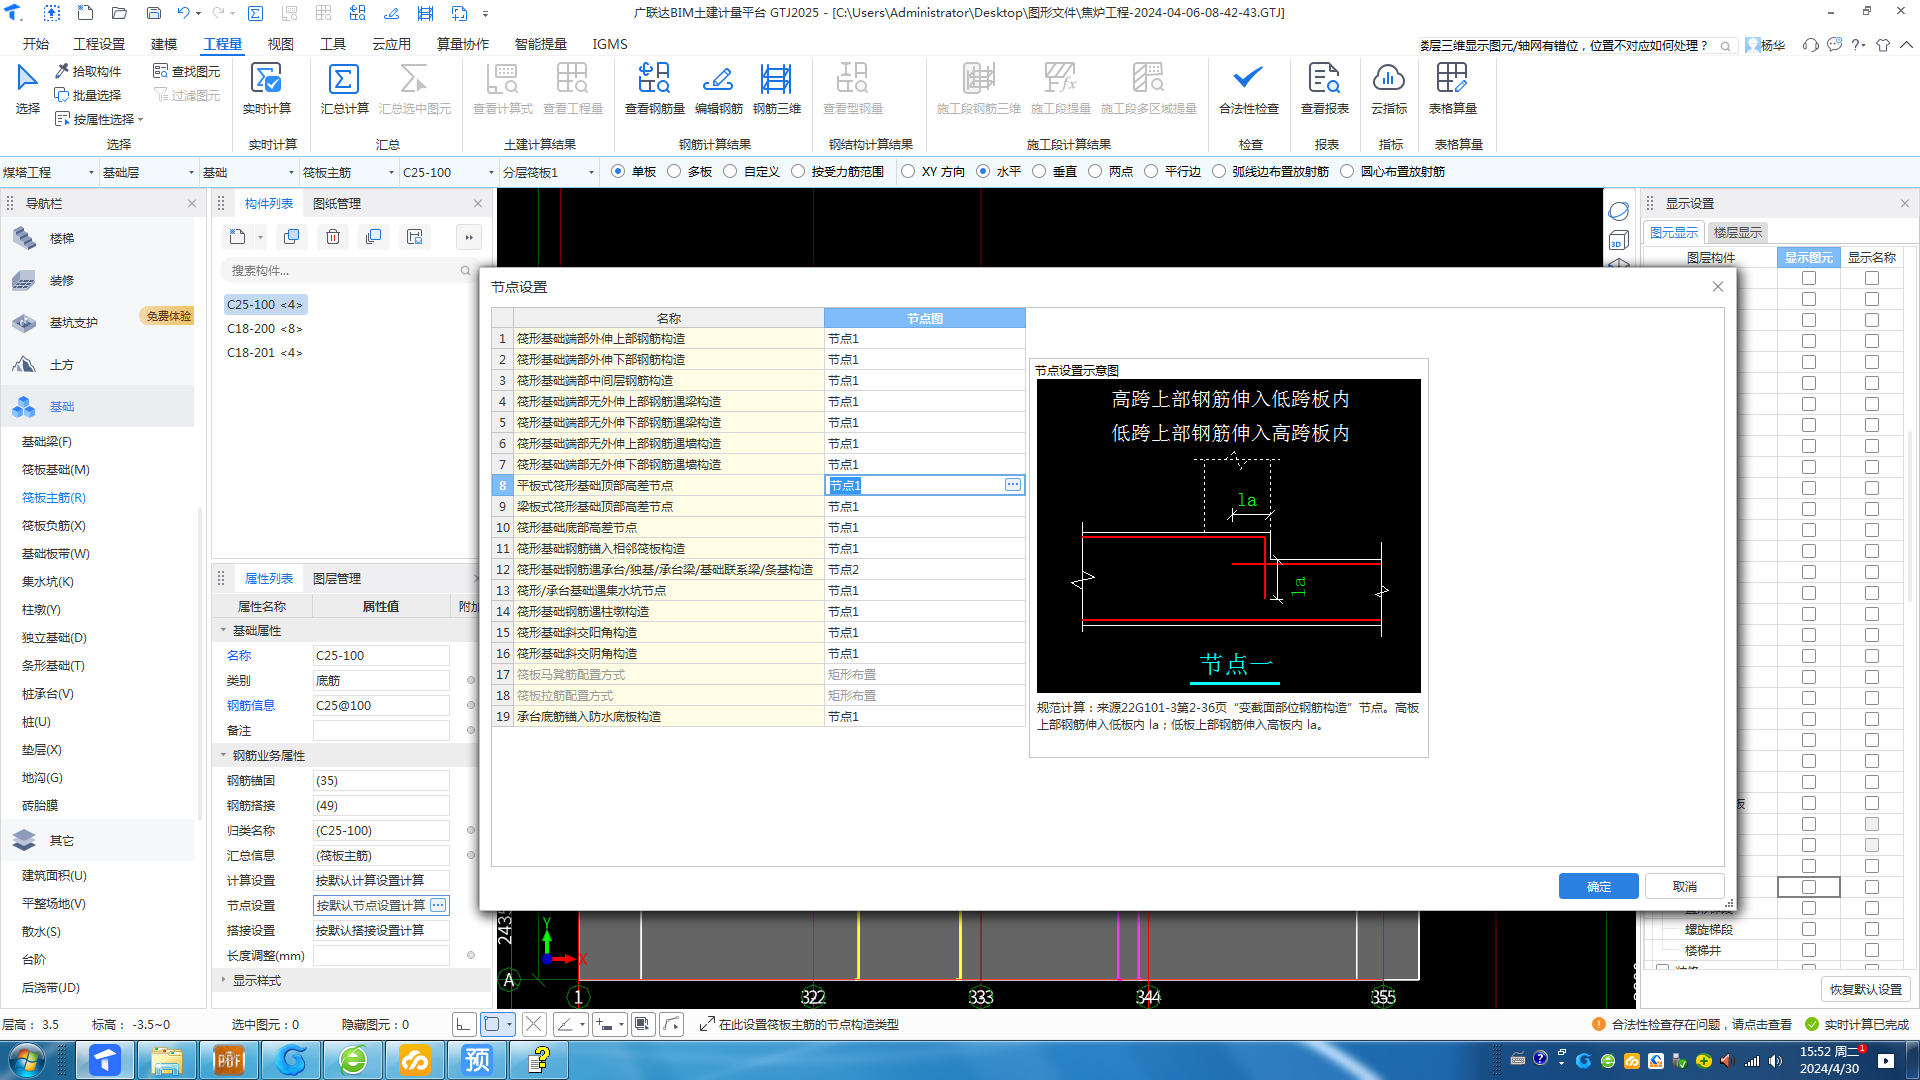Run 合法性检查 checkmark tool
Image resolution: width=1920 pixels, height=1080 pixels.
pyautogui.click(x=1248, y=79)
